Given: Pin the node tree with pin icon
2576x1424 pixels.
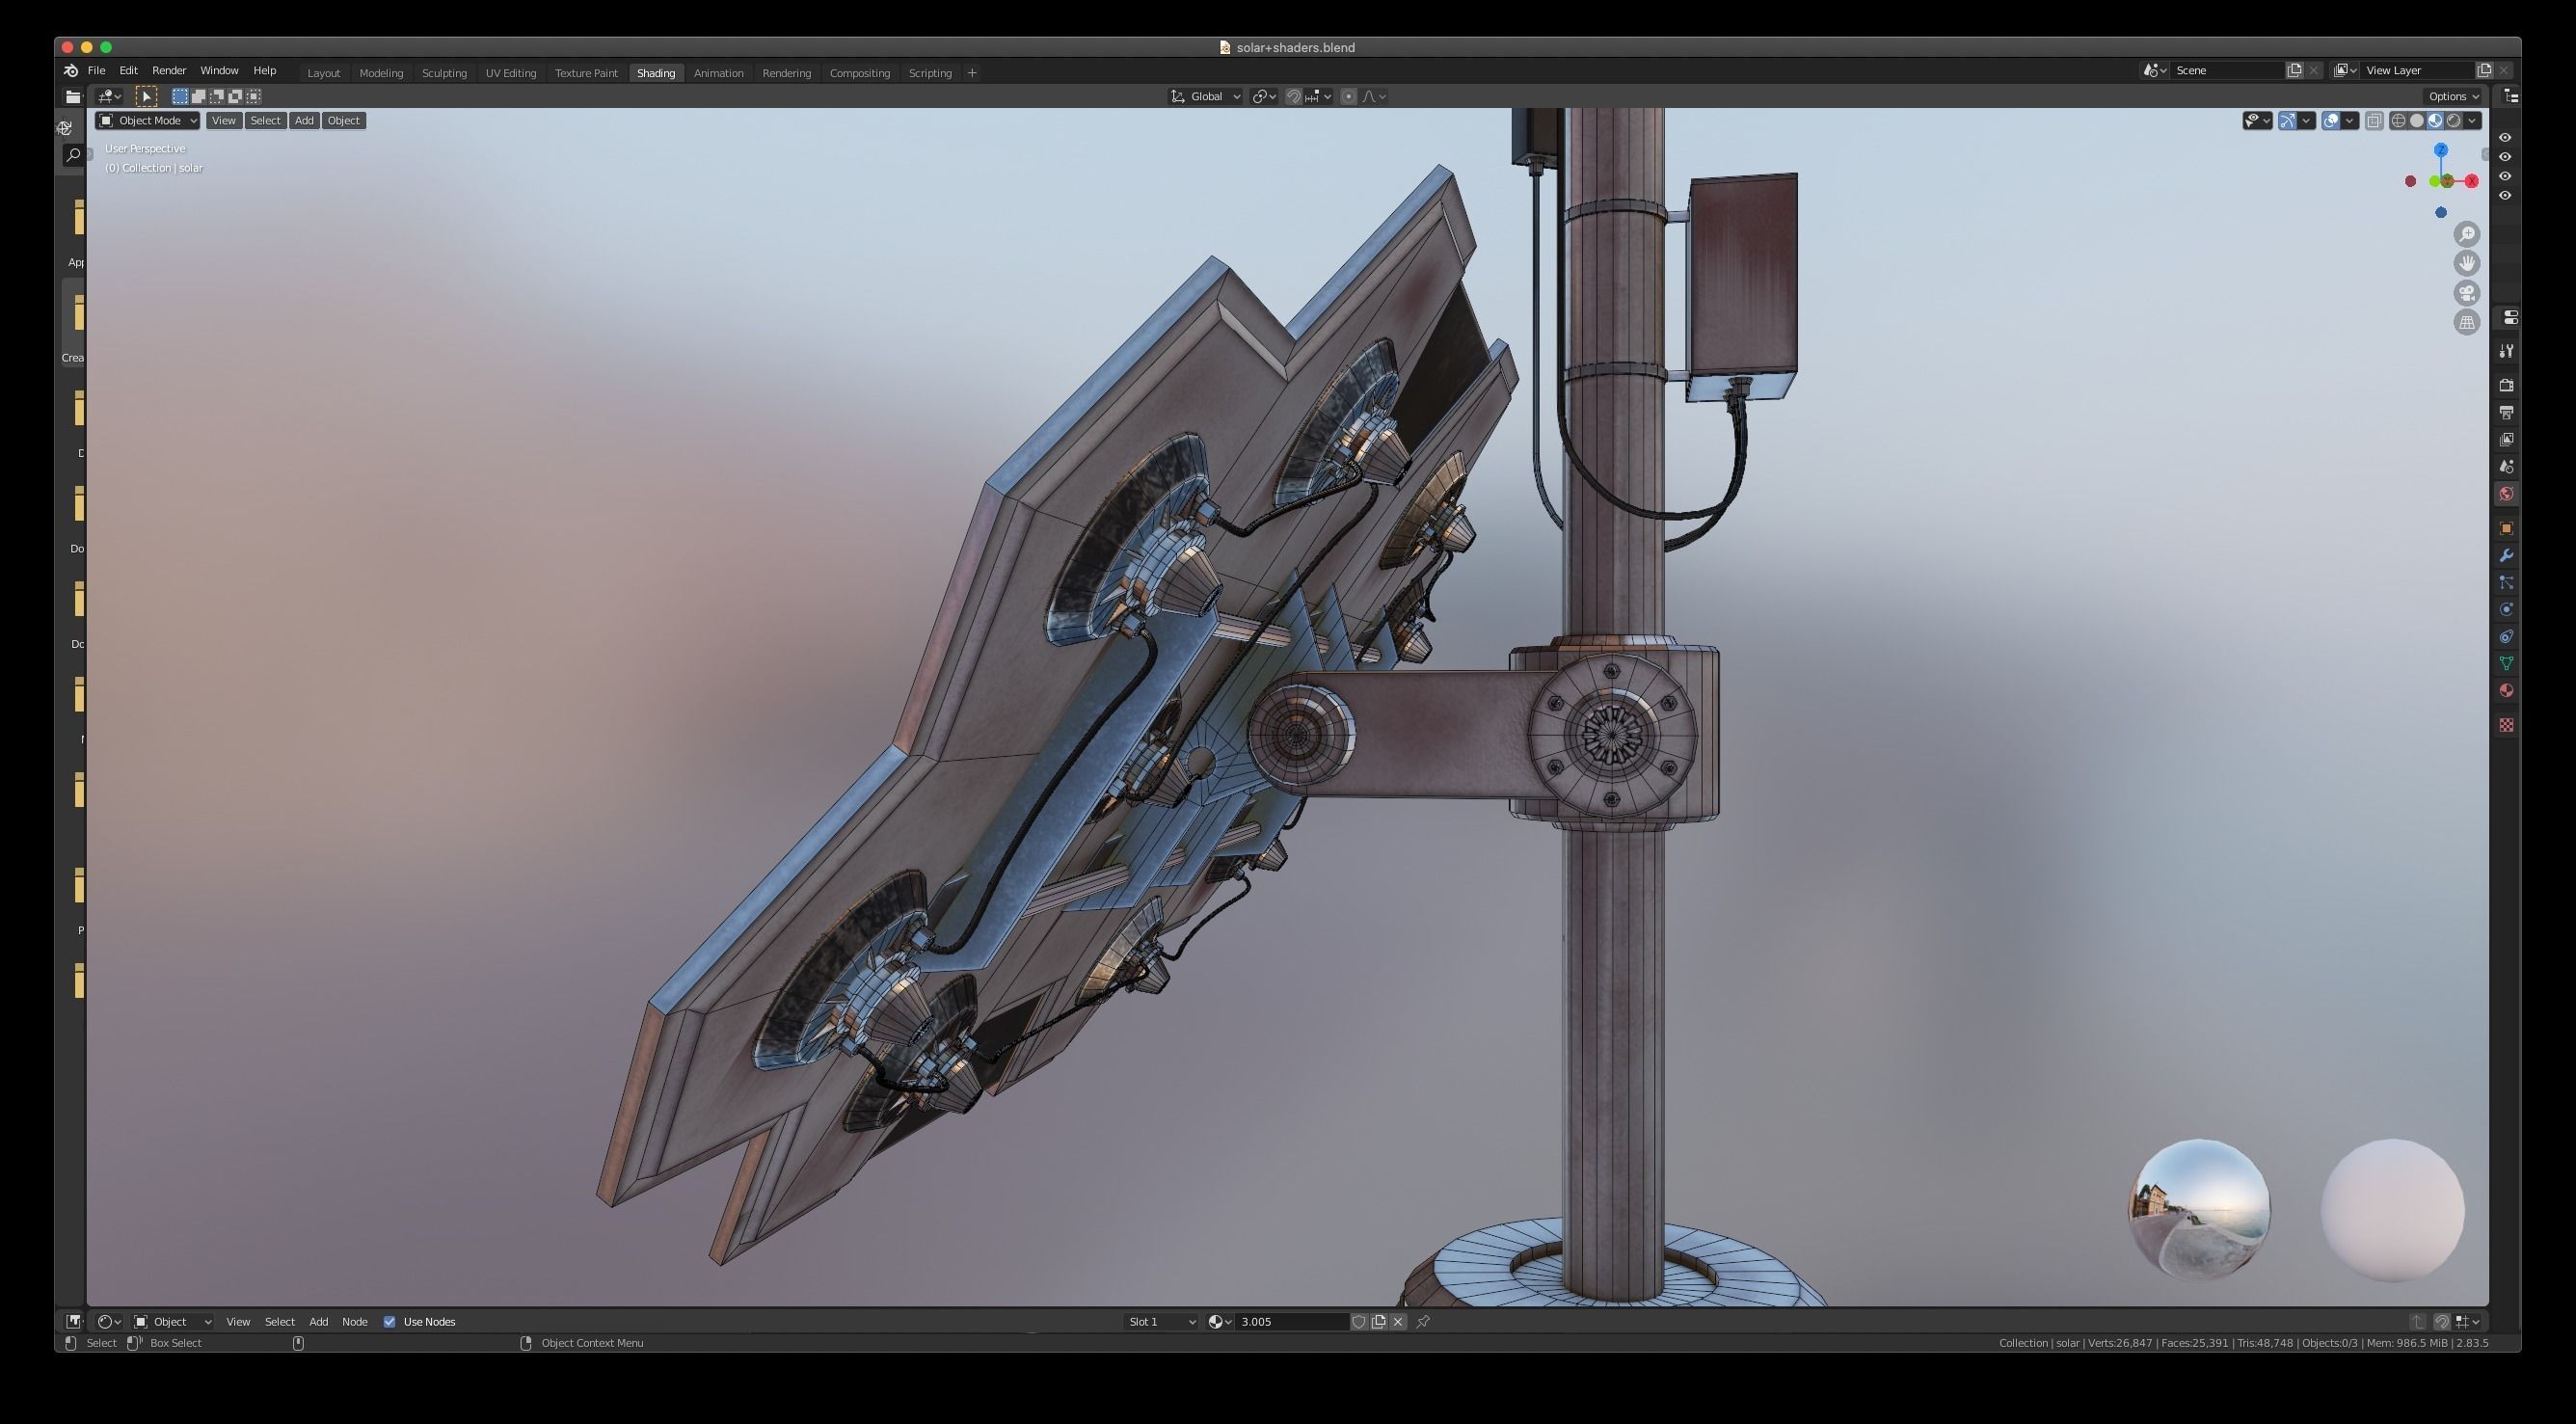Looking at the screenshot, I should click(x=1423, y=1322).
